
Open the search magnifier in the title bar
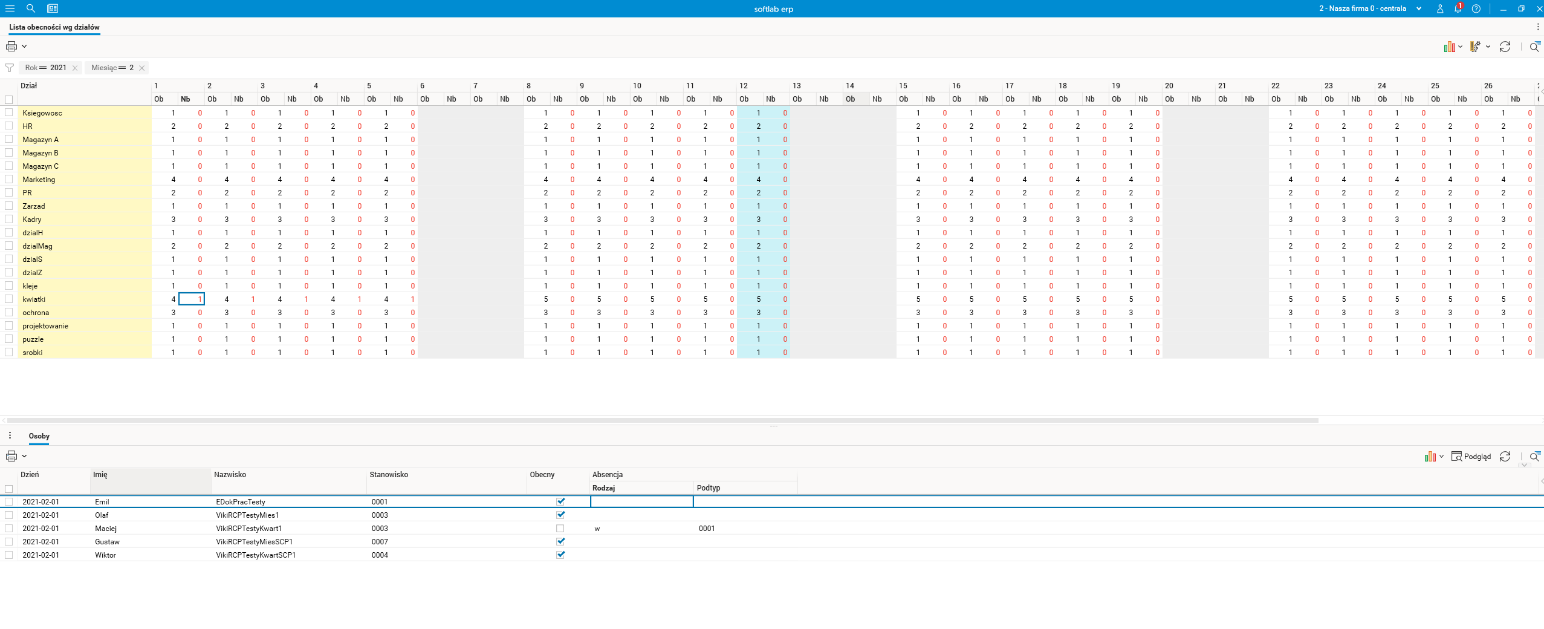coord(31,8)
